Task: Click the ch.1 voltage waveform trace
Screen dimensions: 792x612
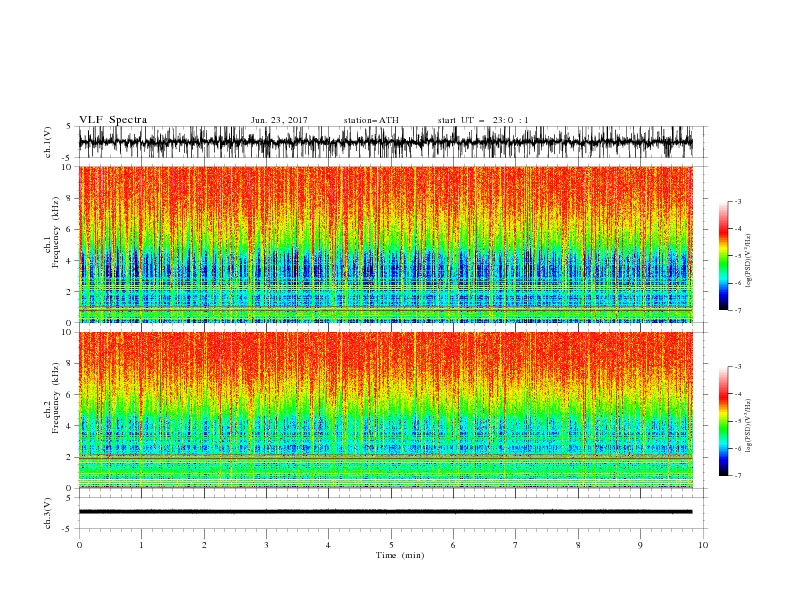Action: click(385, 142)
